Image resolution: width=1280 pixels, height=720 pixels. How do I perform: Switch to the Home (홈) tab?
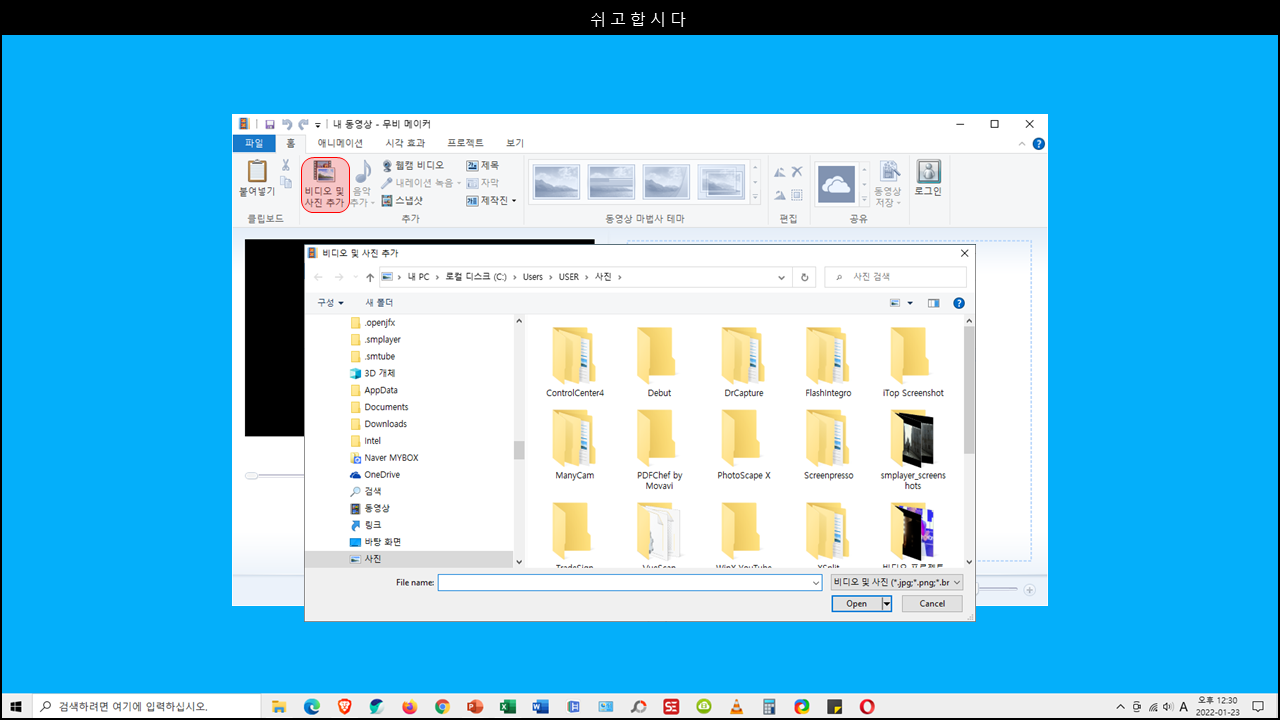click(290, 143)
